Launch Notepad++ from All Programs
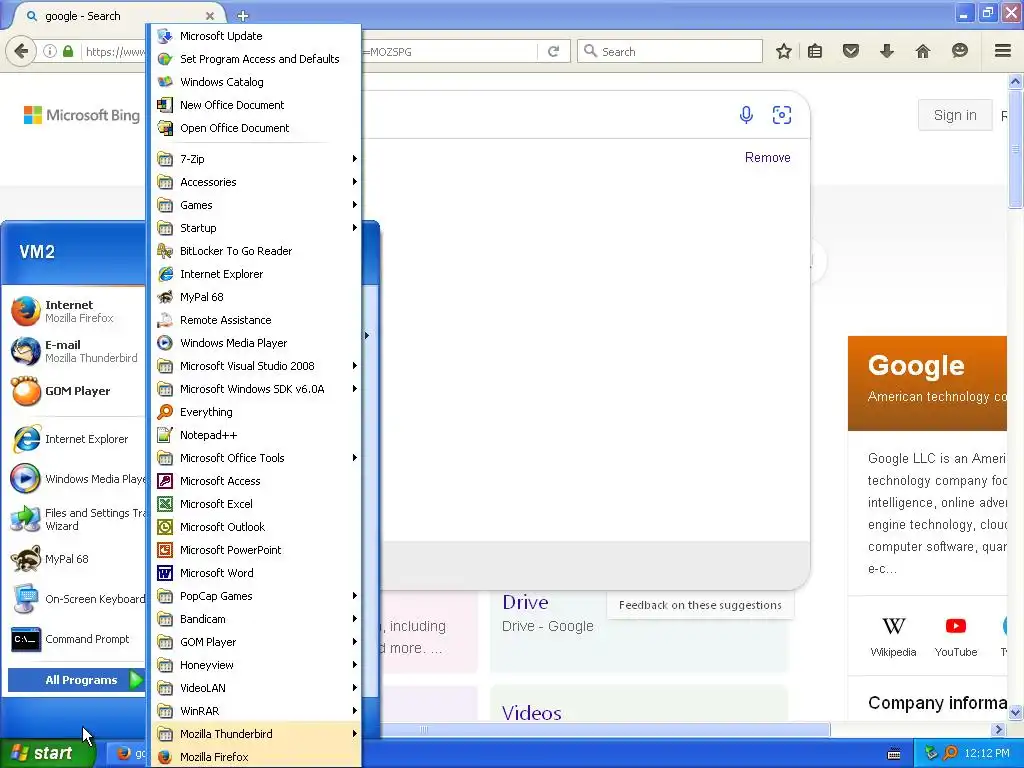Screen dimensions: 1024x768 pos(256,435)
